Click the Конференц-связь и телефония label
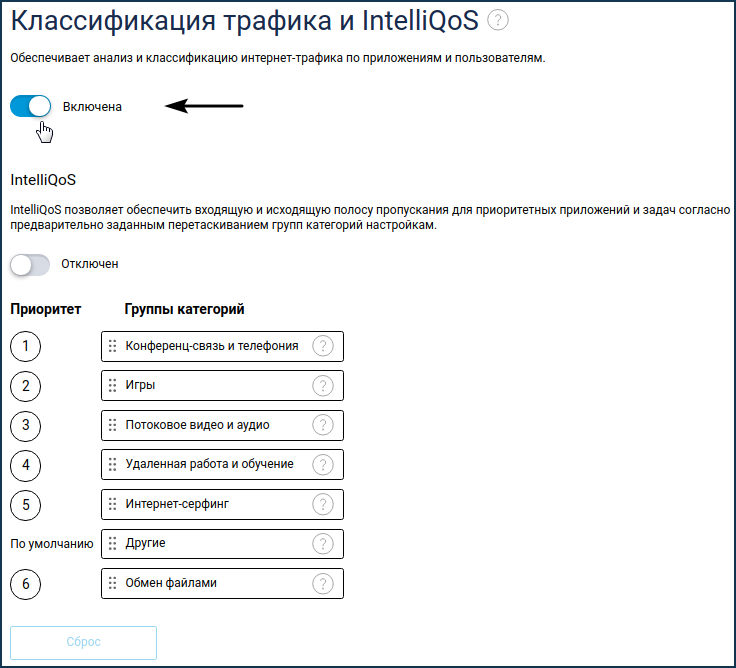 212,346
